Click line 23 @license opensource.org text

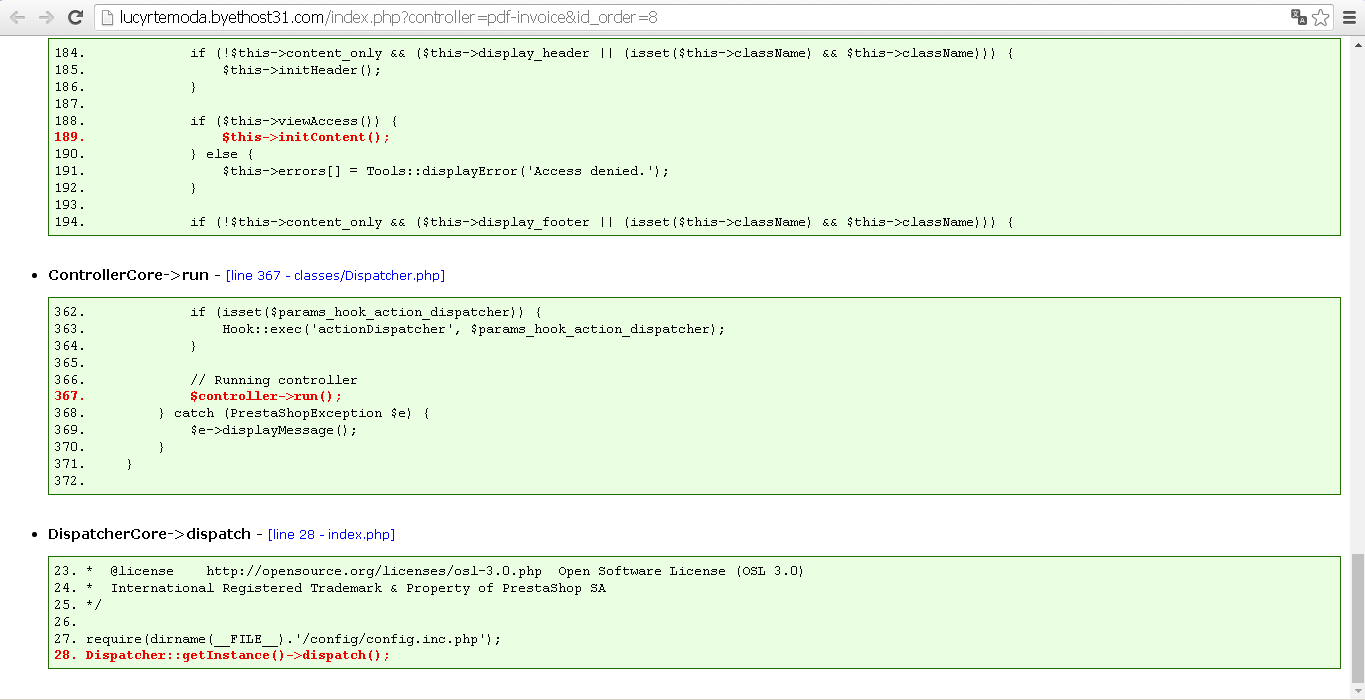click(x=445, y=571)
